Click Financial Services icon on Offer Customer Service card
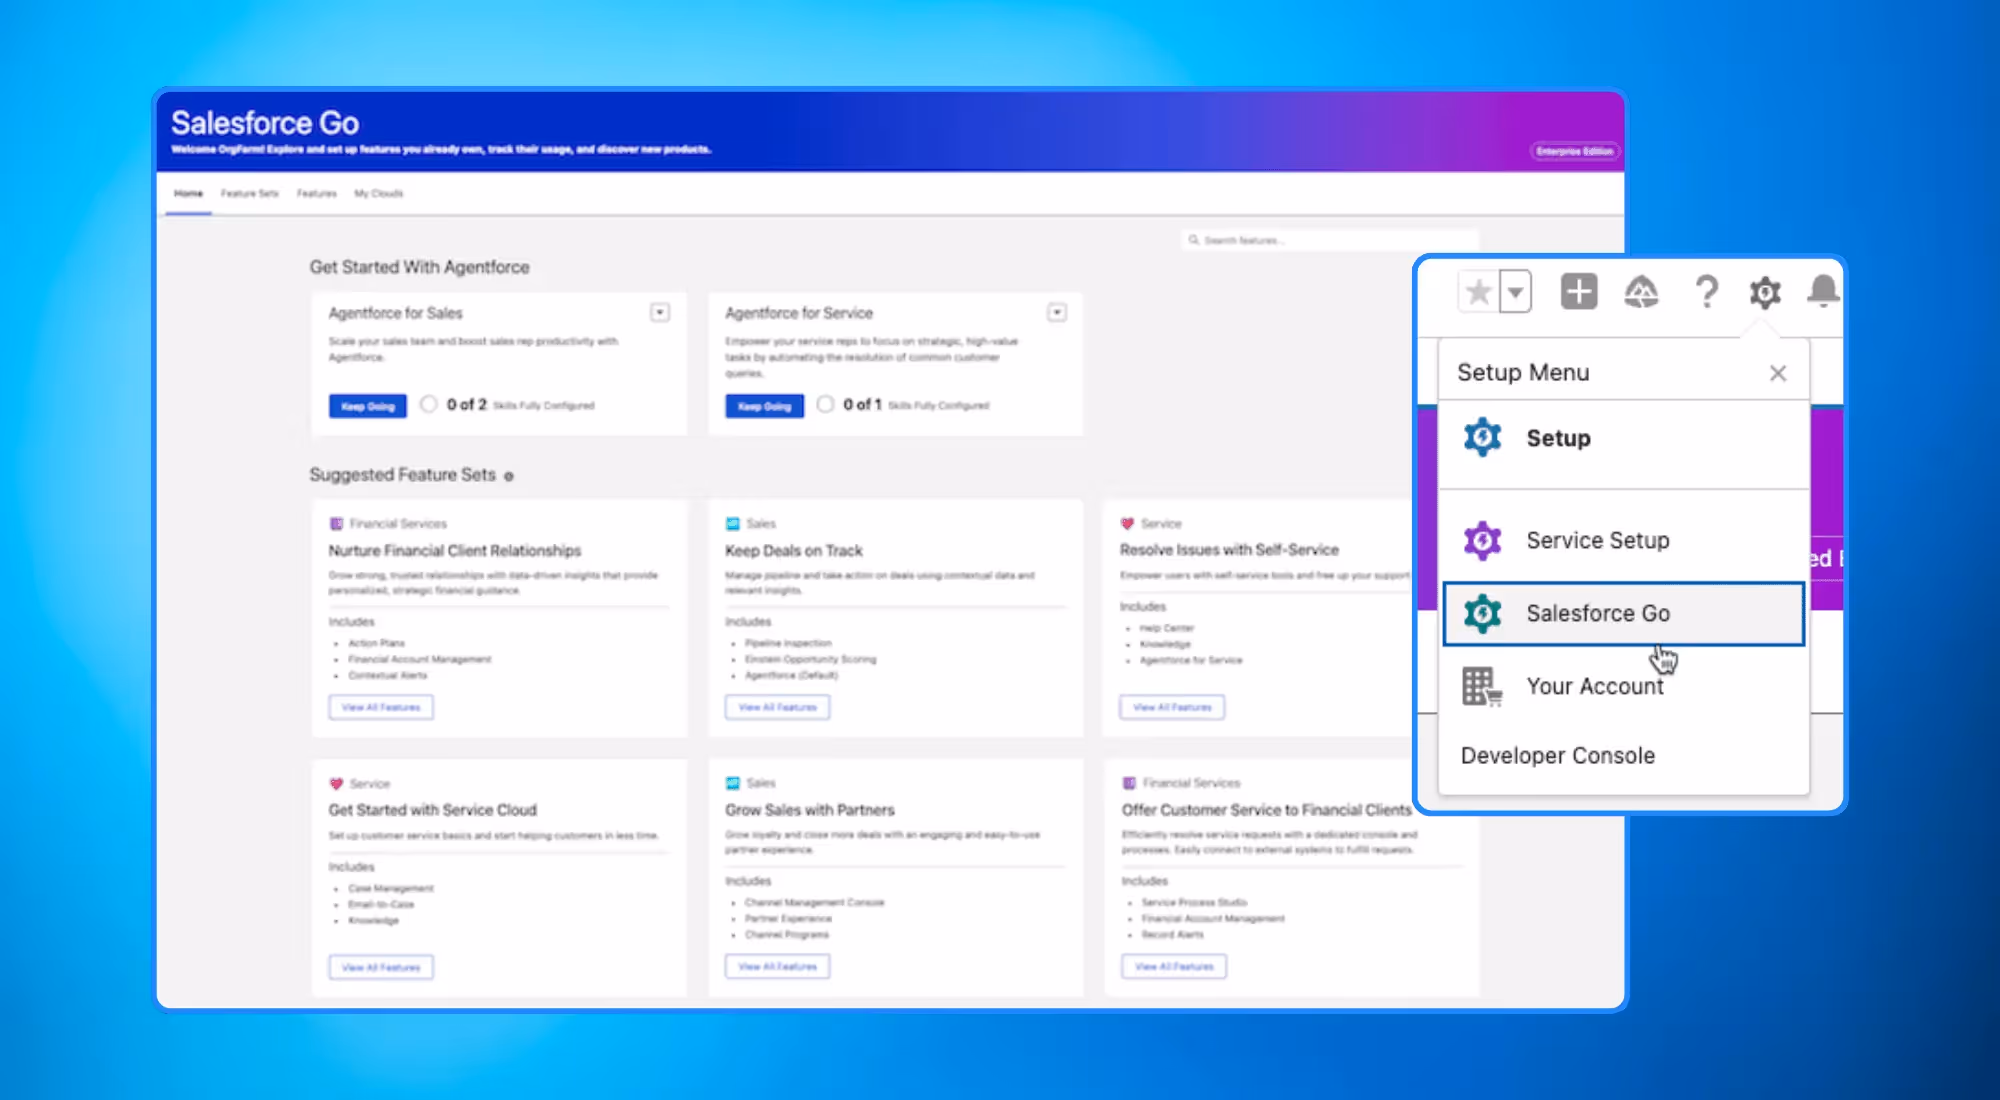2000x1100 pixels. 1130,783
